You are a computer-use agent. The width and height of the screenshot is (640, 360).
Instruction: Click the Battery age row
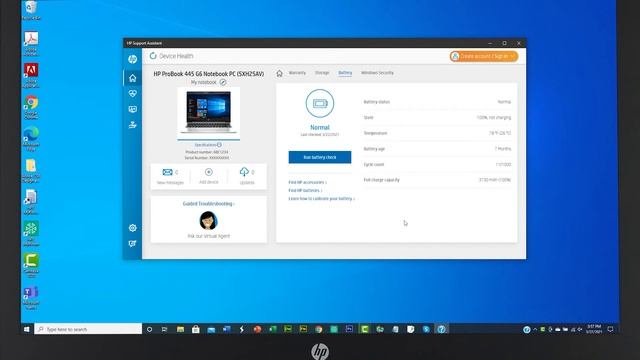coord(437,149)
